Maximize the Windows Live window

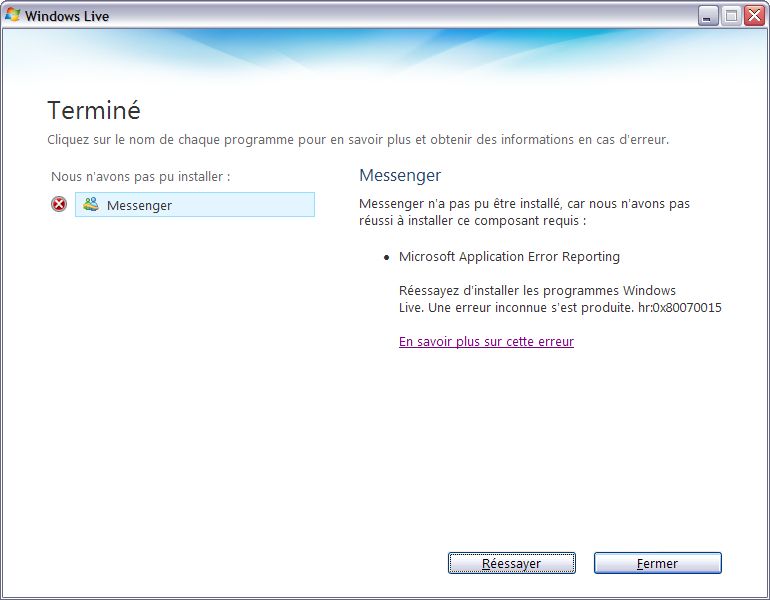(x=731, y=16)
